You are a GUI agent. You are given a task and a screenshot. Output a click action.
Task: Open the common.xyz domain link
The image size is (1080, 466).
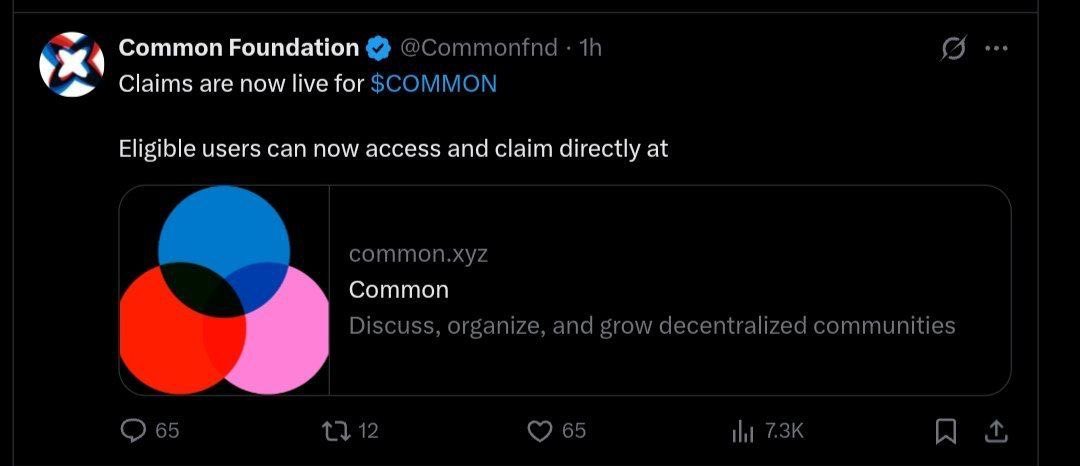click(x=418, y=253)
